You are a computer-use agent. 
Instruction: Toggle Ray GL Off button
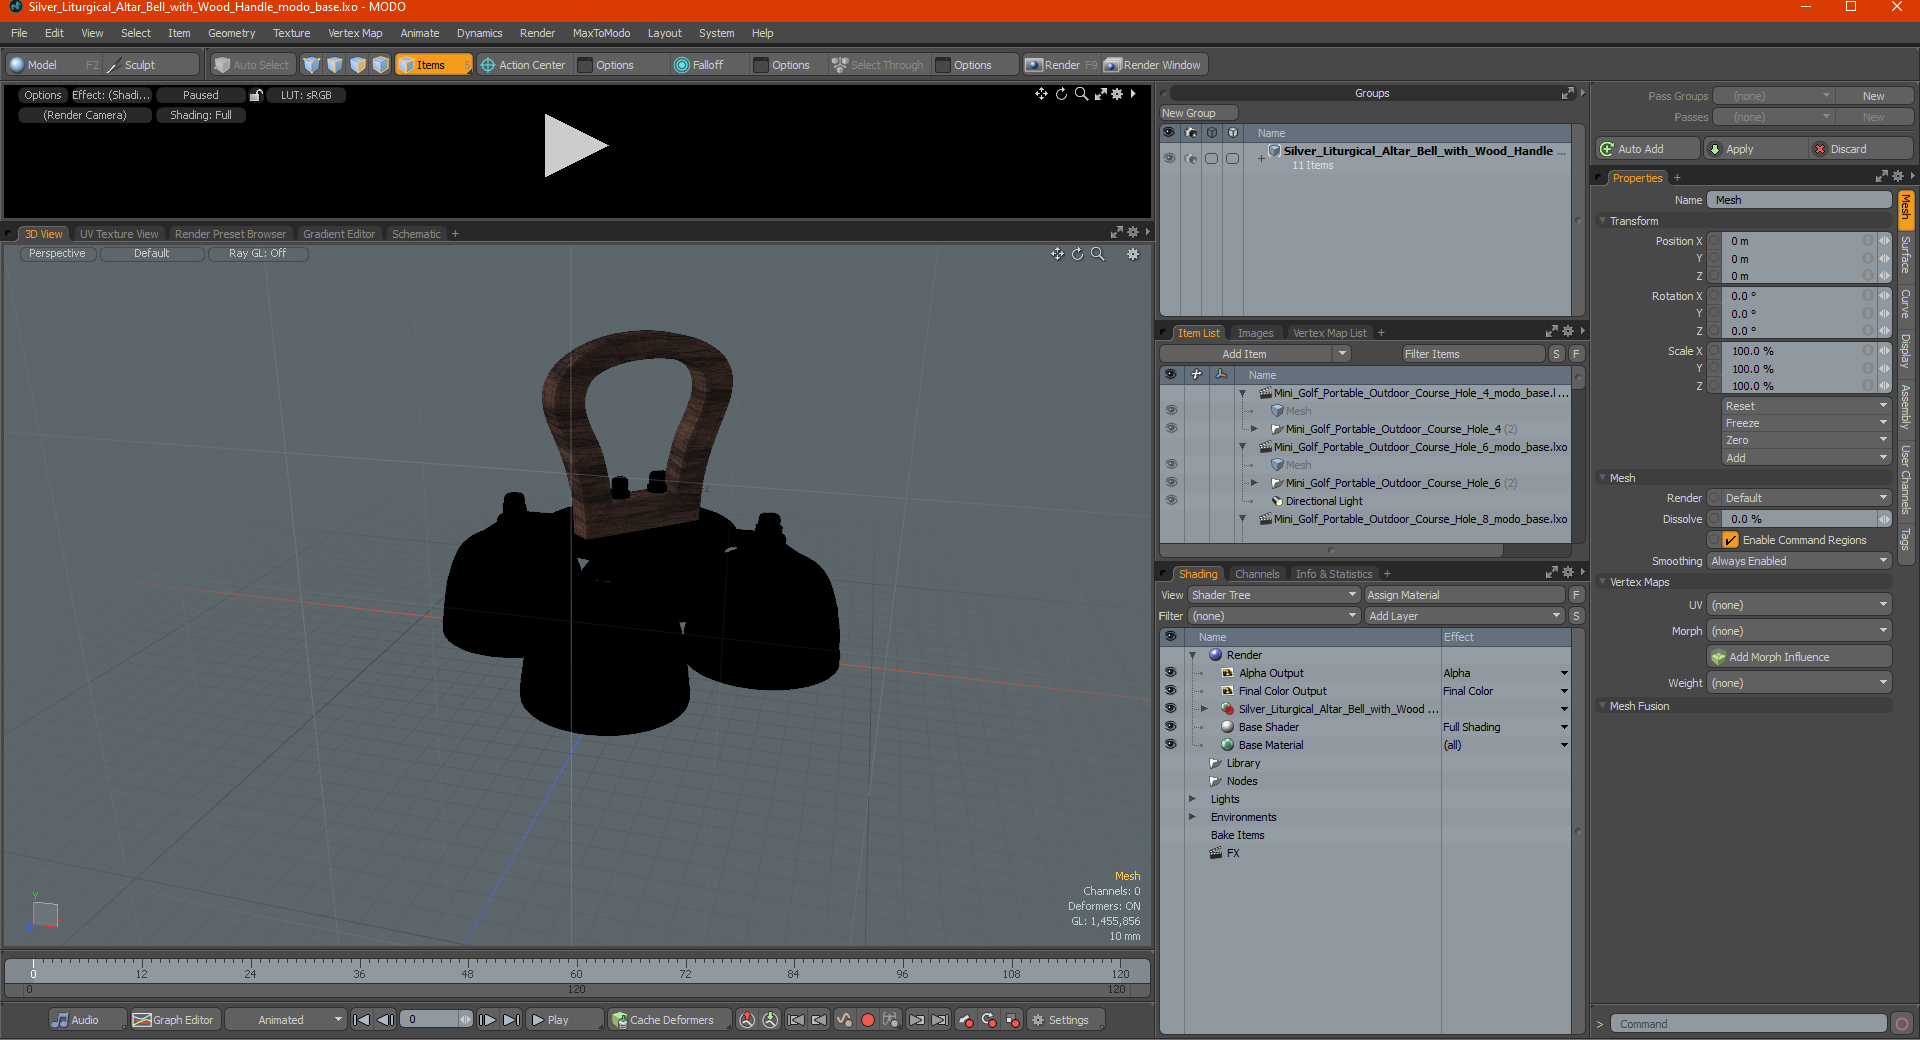click(x=257, y=254)
